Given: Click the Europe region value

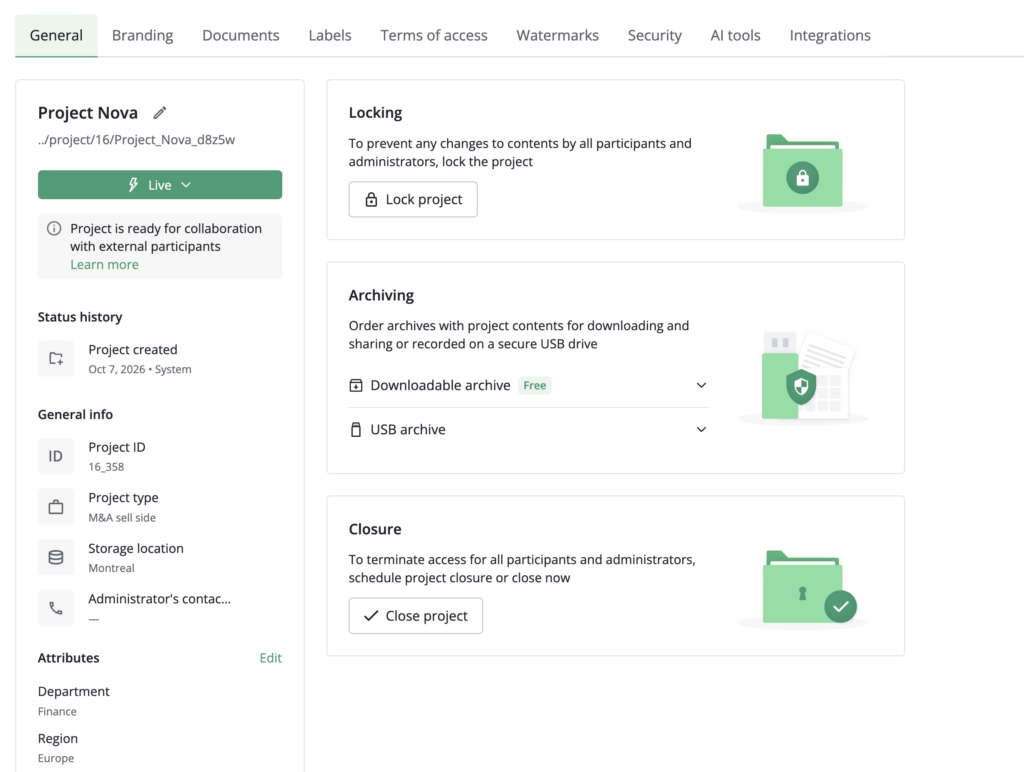Looking at the screenshot, I should tap(56, 758).
